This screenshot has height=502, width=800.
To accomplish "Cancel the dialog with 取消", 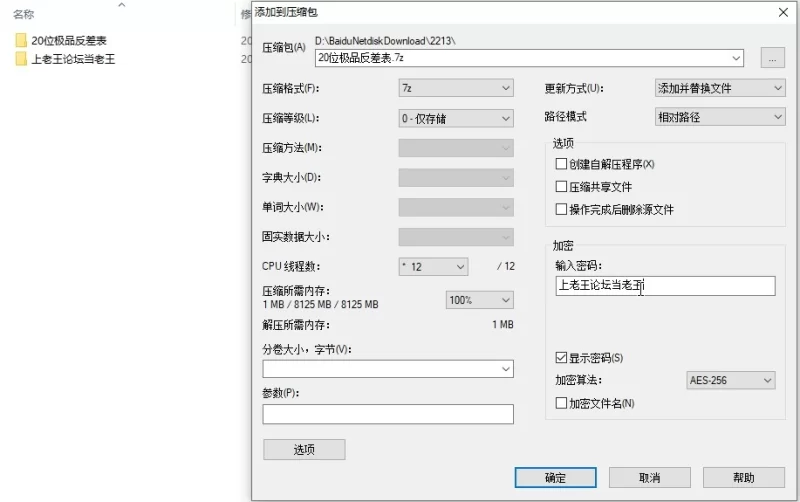I will coord(649,478).
